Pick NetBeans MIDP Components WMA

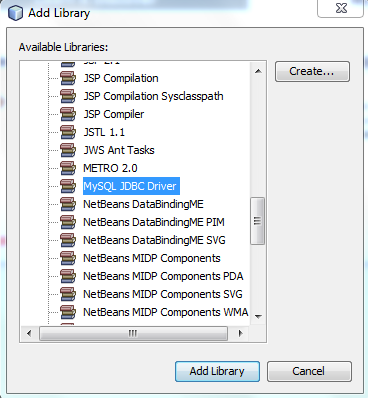point(166,312)
